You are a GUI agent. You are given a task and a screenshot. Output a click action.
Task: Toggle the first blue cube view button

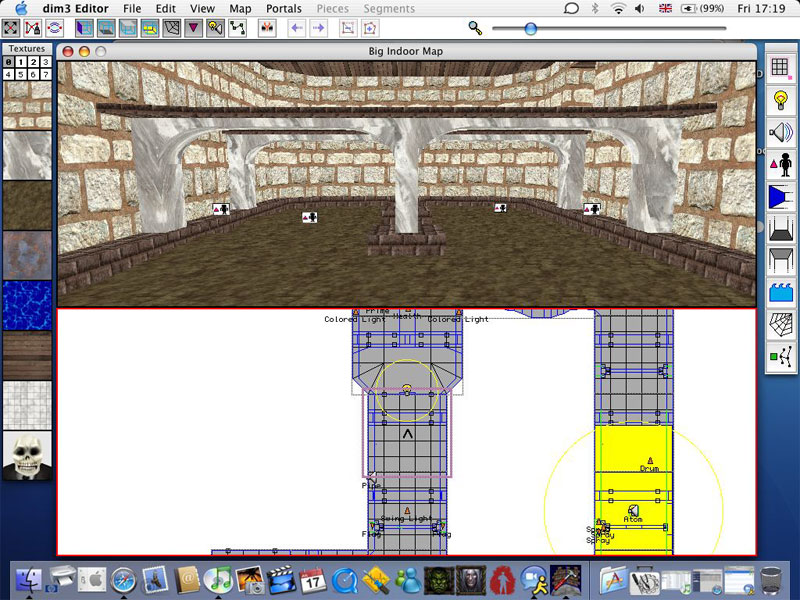click(x=82, y=28)
